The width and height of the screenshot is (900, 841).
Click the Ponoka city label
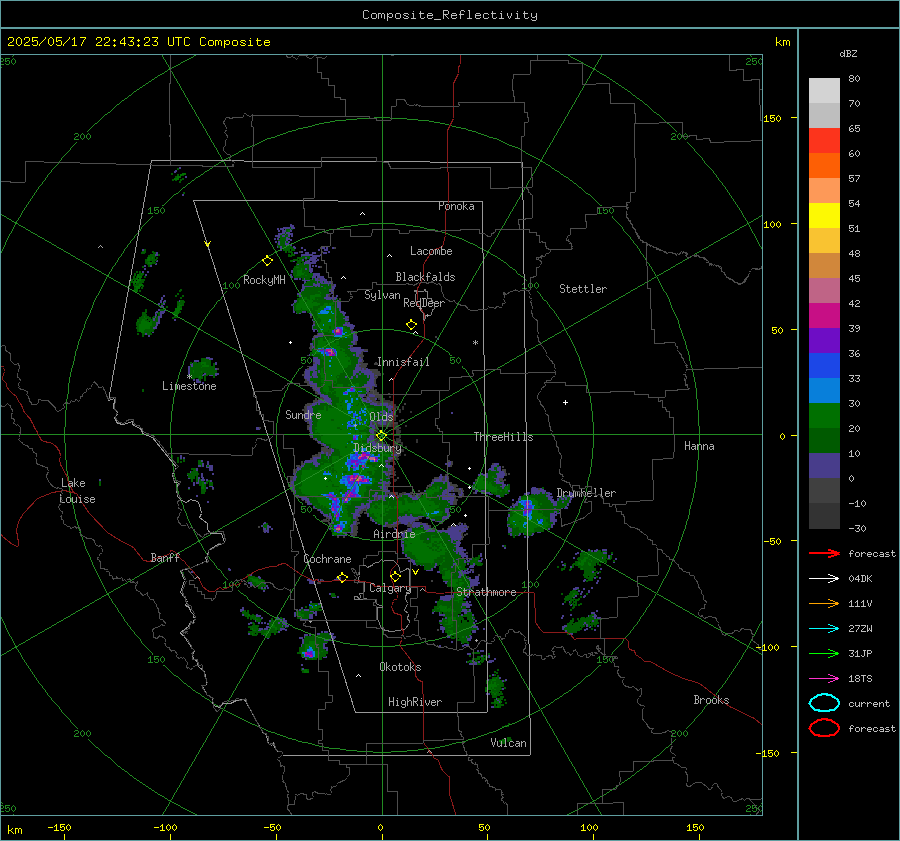[456, 206]
